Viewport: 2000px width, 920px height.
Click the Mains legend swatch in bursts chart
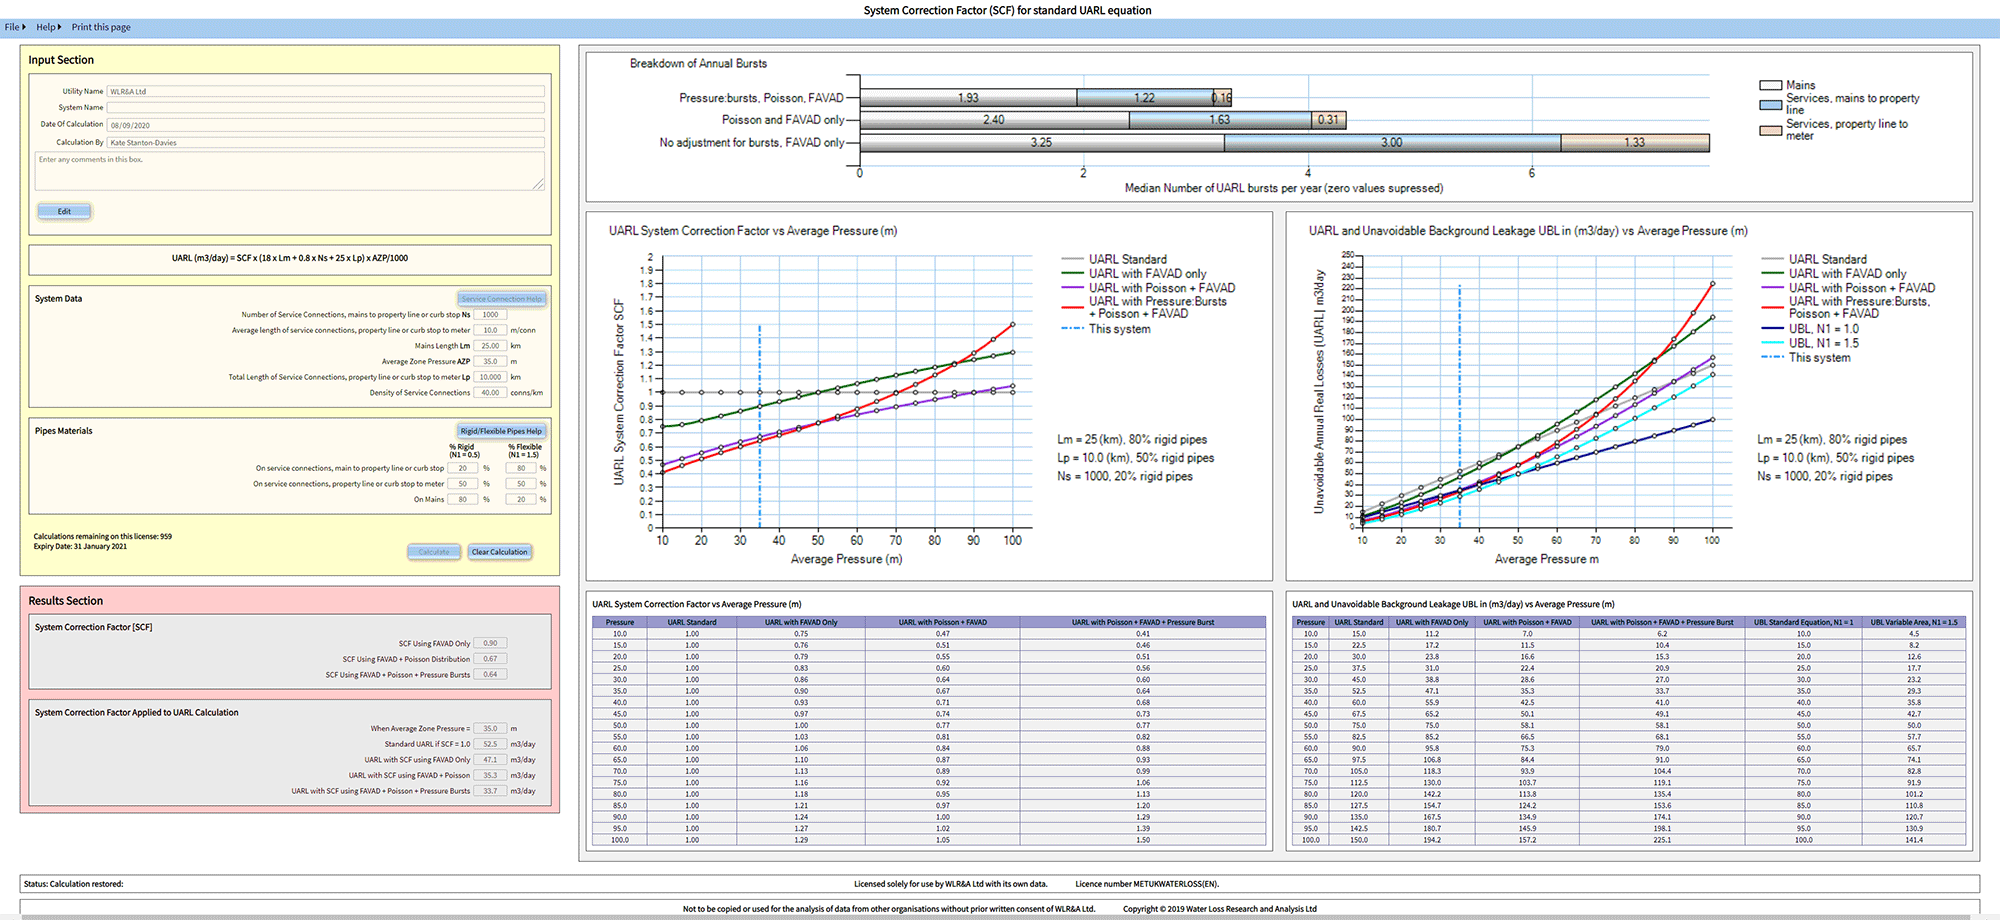point(1770,85)
